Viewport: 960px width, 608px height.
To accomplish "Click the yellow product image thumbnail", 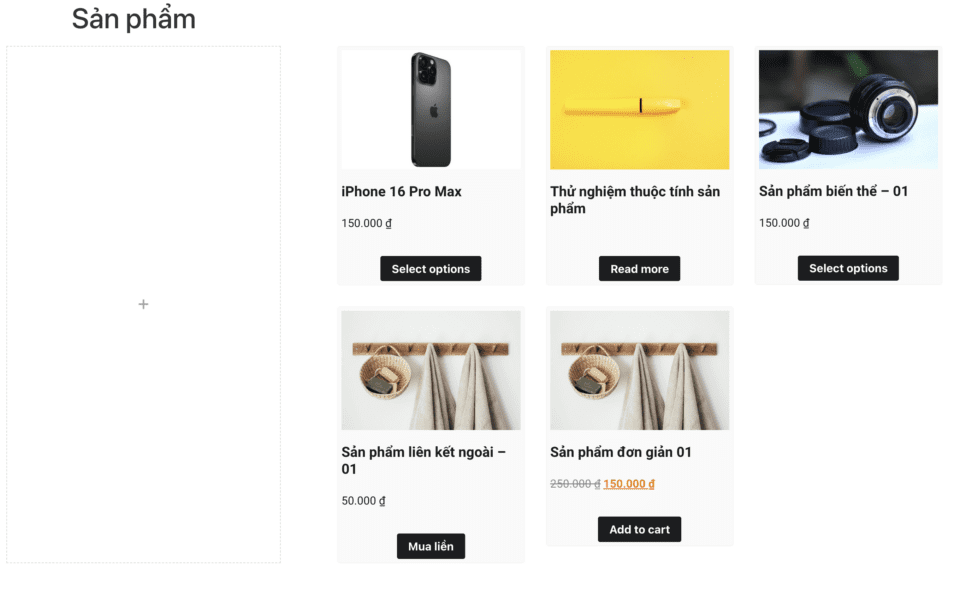I will tap(639, 110).
